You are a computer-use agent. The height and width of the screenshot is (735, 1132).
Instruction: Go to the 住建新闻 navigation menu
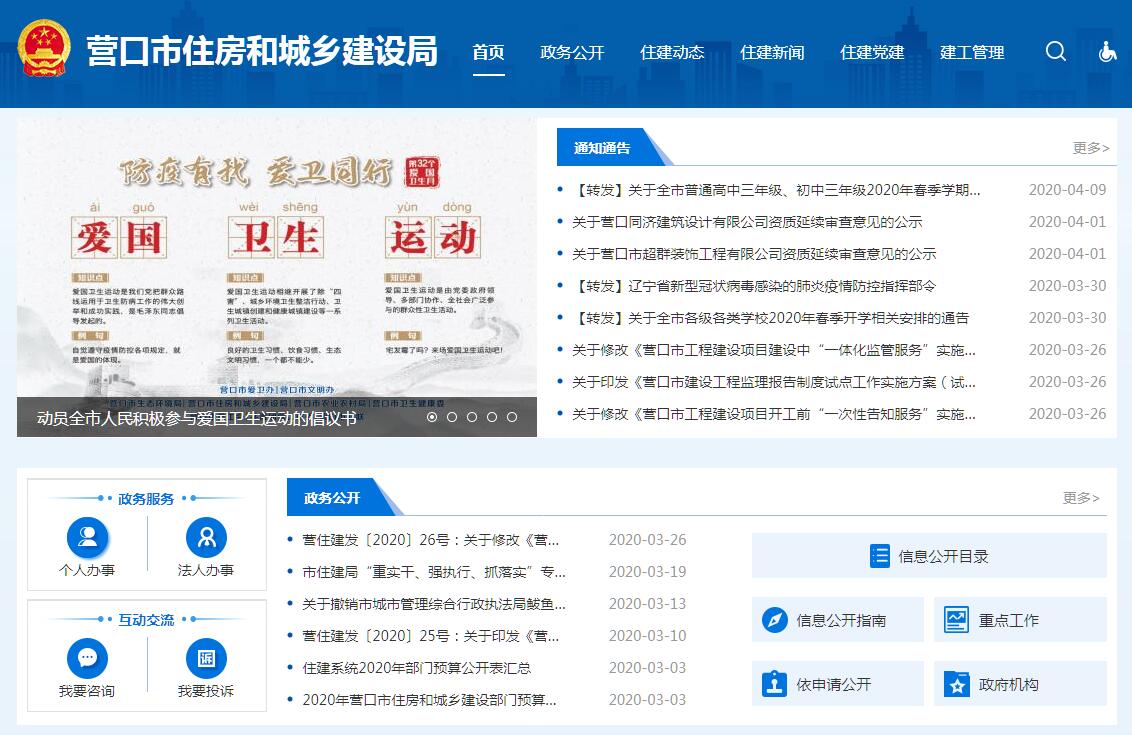772,53
